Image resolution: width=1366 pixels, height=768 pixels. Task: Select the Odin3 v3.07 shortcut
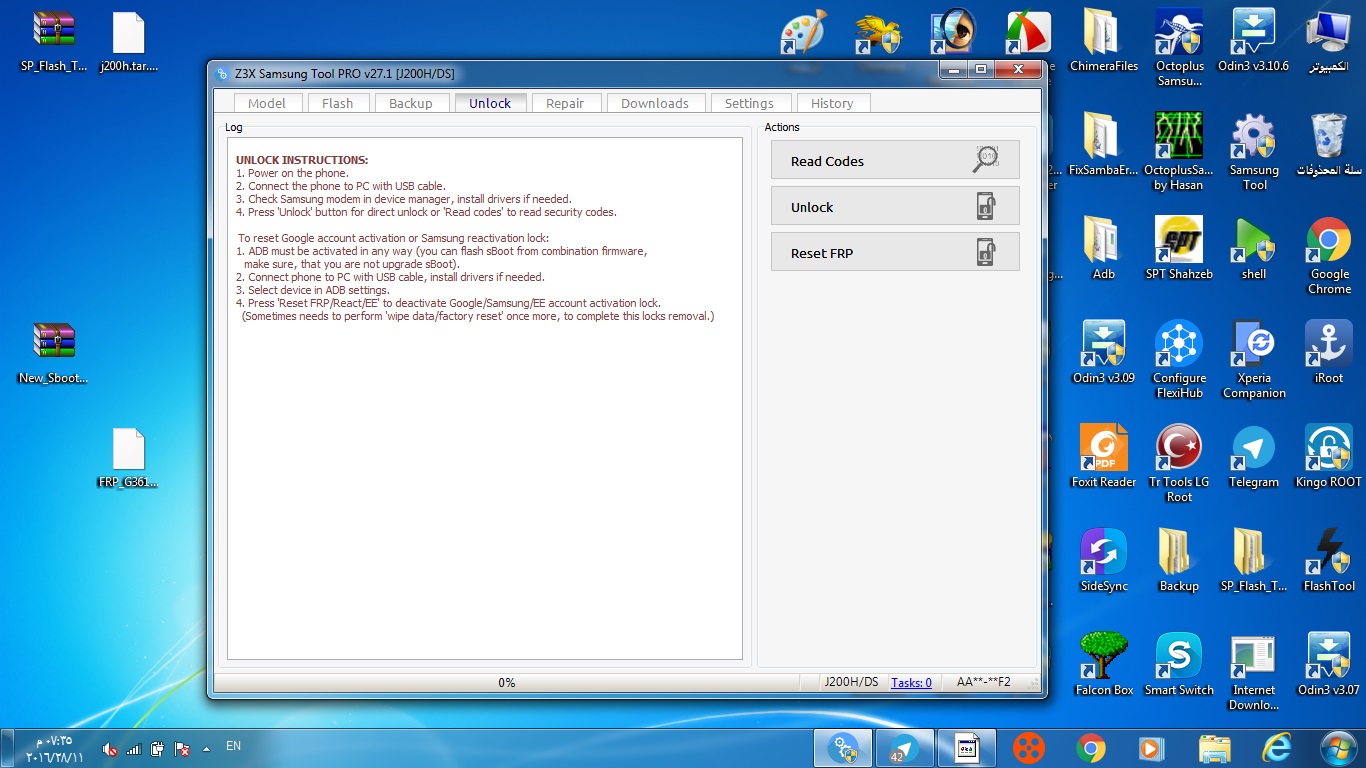tap(1329, 665)
